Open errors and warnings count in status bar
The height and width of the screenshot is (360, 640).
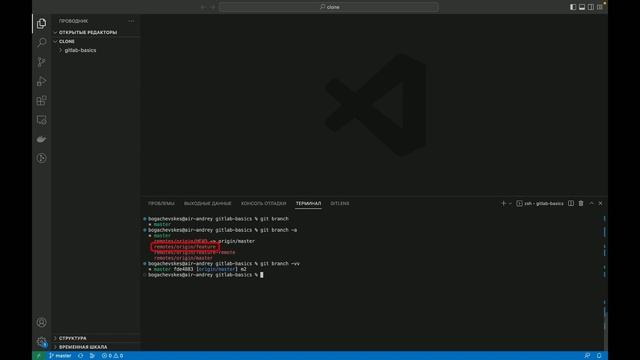(112, 356)
